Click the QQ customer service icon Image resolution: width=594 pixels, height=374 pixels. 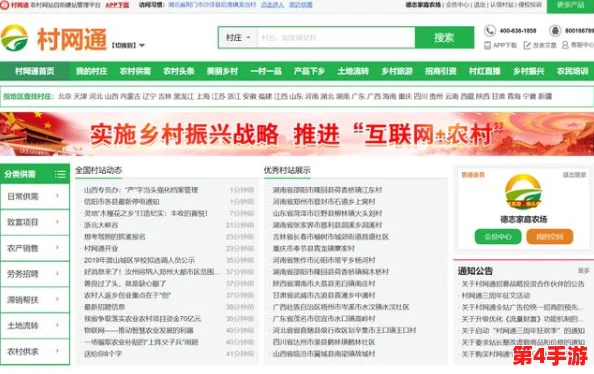pos(555,30)
